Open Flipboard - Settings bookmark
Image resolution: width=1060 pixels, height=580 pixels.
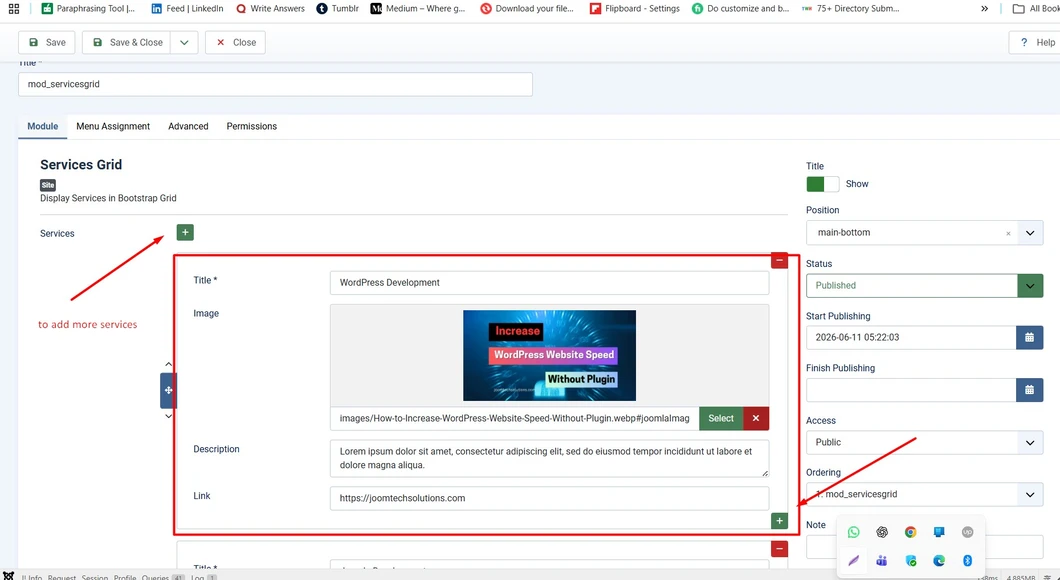click(634, 9)
